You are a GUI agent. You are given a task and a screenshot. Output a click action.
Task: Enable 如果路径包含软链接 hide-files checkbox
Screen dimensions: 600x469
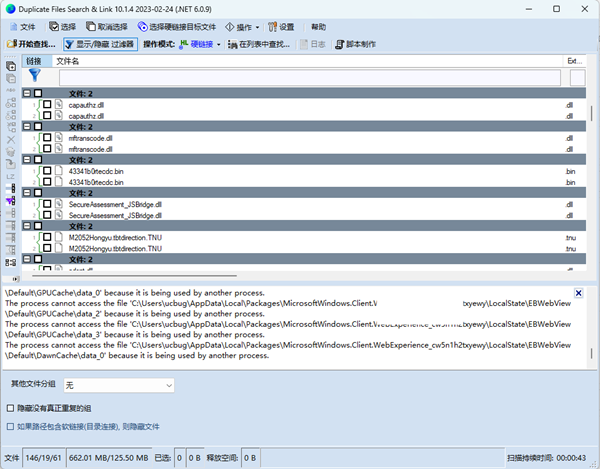tap(10, 427)
